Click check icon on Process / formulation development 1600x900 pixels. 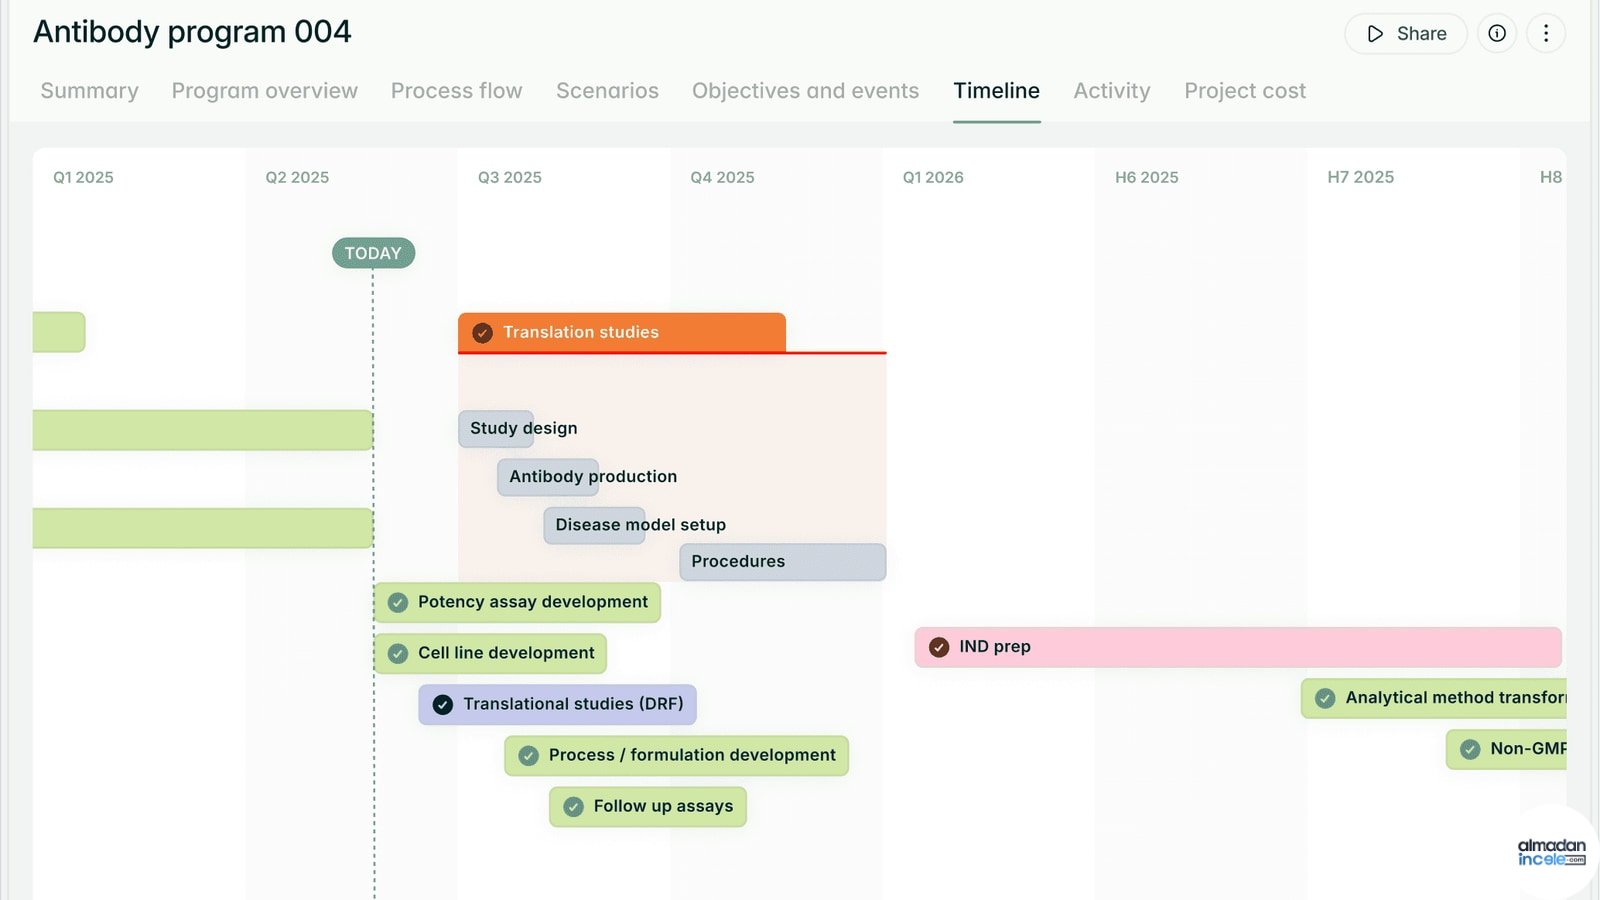pyautogui.click(x=529, y=755)
